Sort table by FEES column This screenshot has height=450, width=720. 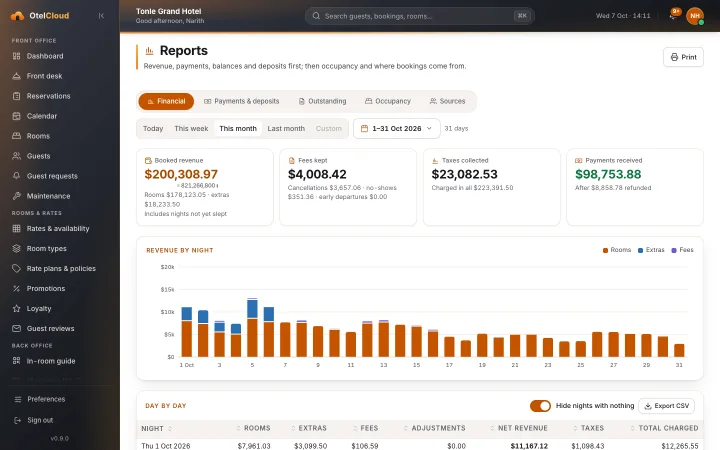pyautogui.click(x=366, y=428)
